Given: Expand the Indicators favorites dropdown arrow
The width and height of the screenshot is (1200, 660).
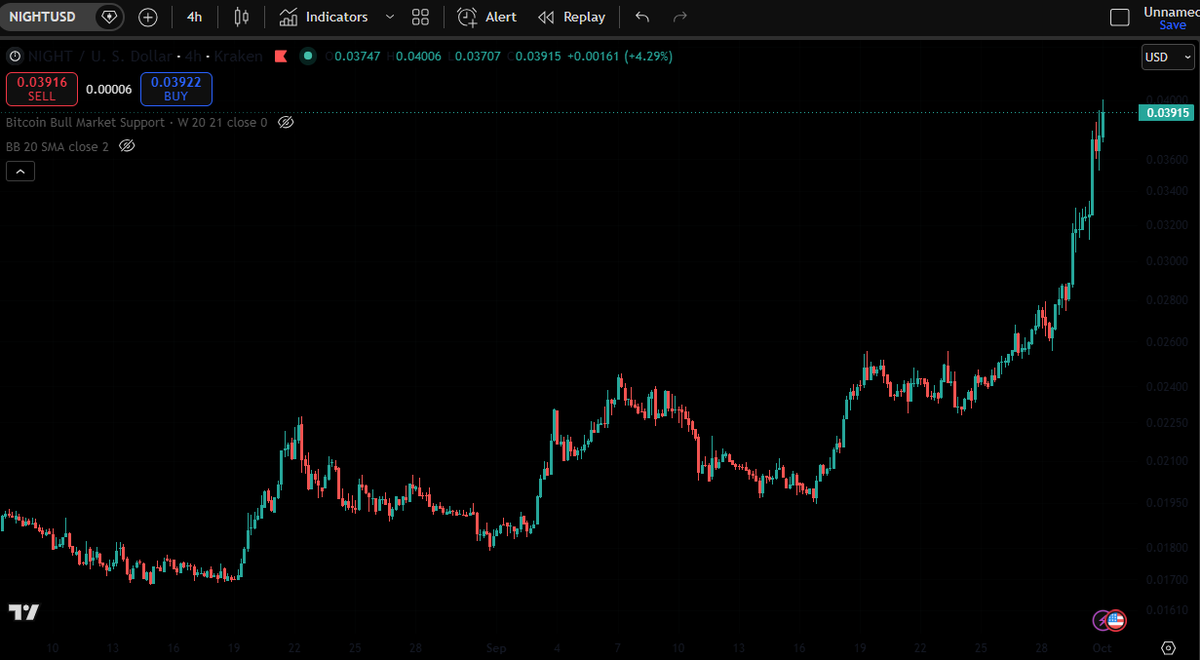Looking at the screenshot, I should [389, 17].
